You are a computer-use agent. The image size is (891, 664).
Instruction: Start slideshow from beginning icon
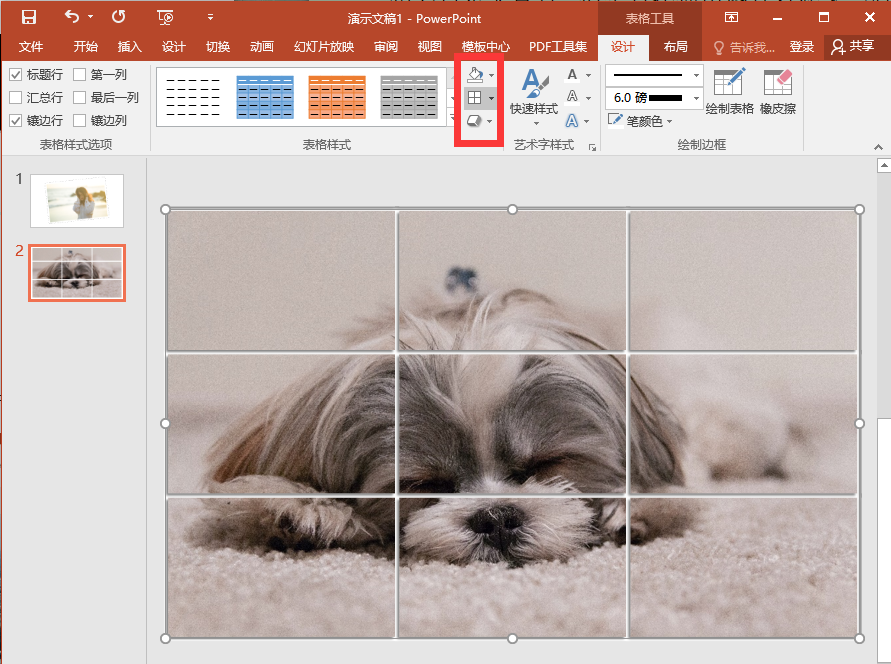point(165,18)
